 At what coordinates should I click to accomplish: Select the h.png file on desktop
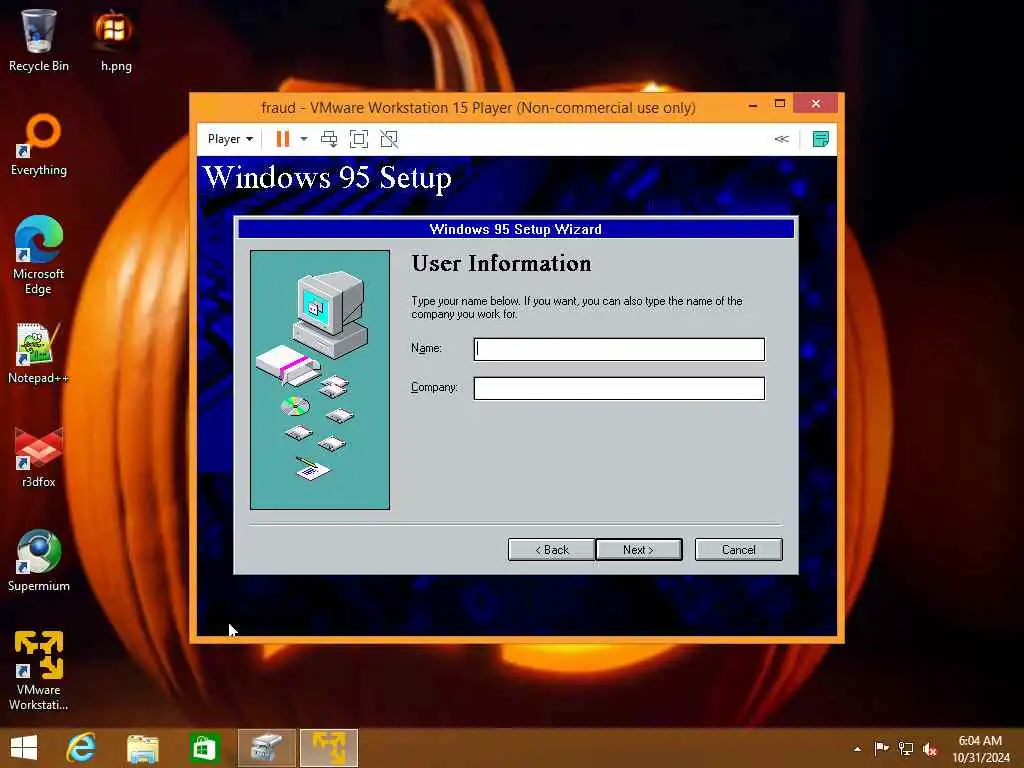pos(116,40)
